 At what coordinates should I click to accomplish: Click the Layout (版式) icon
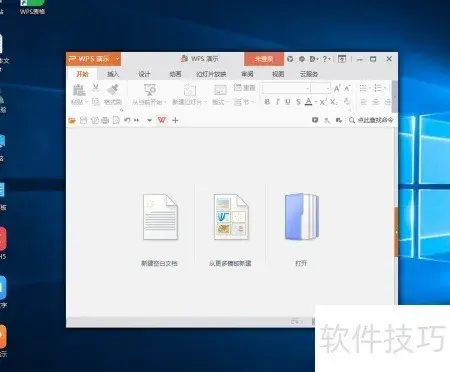pyautogui.click(x=220, y=90)
